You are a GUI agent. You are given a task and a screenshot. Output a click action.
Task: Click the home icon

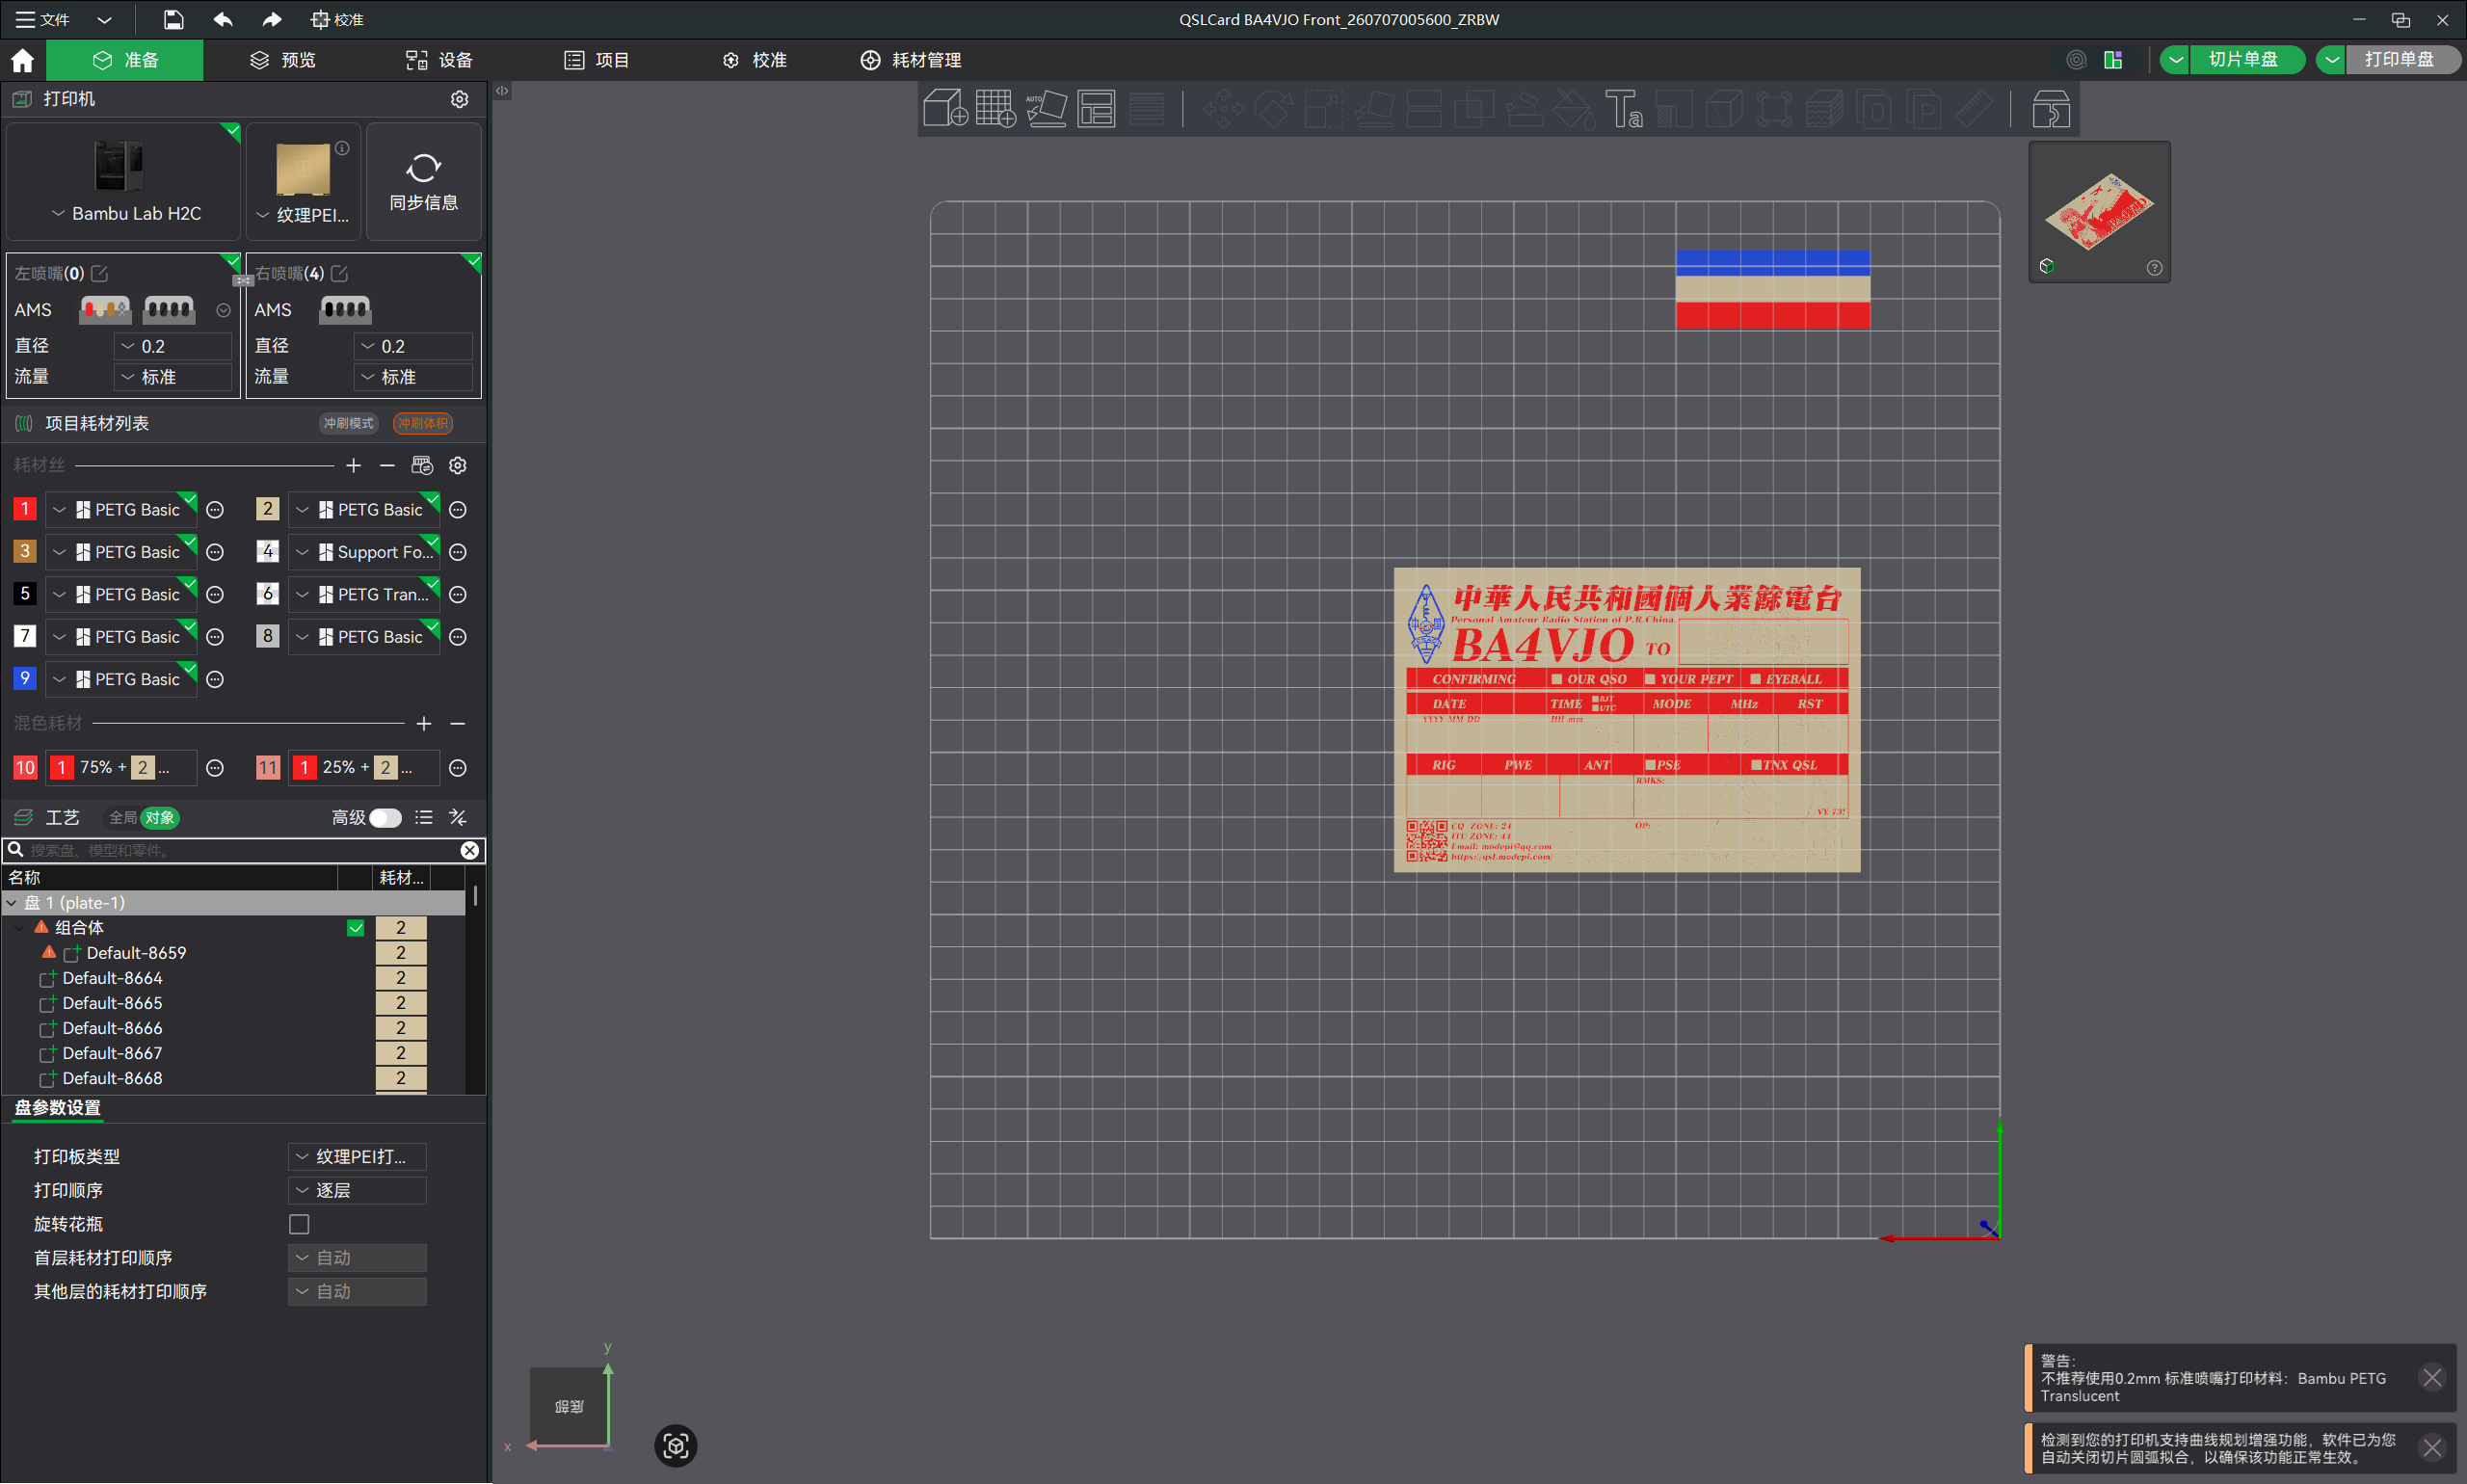pos(22,60)
